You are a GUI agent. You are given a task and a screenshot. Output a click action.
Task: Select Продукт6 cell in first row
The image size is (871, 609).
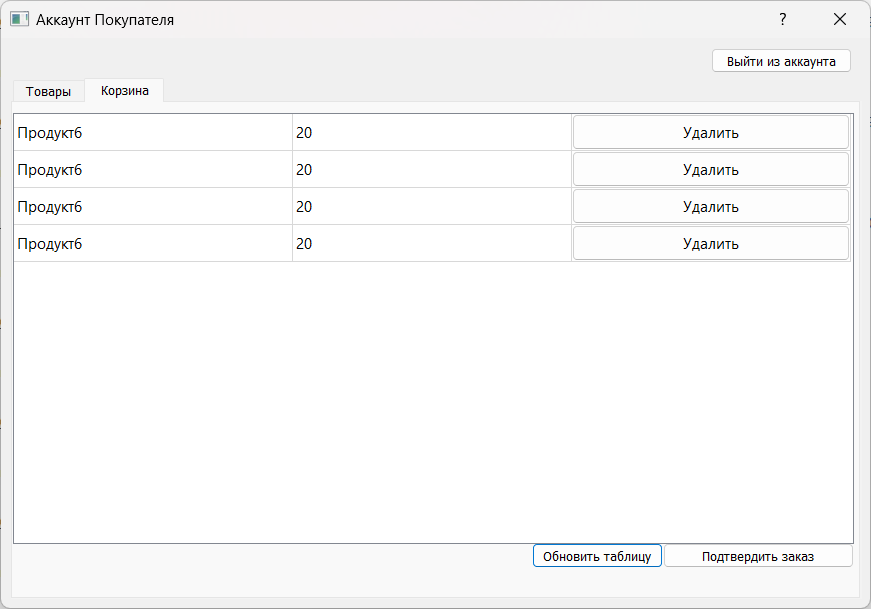pos(153,132)
